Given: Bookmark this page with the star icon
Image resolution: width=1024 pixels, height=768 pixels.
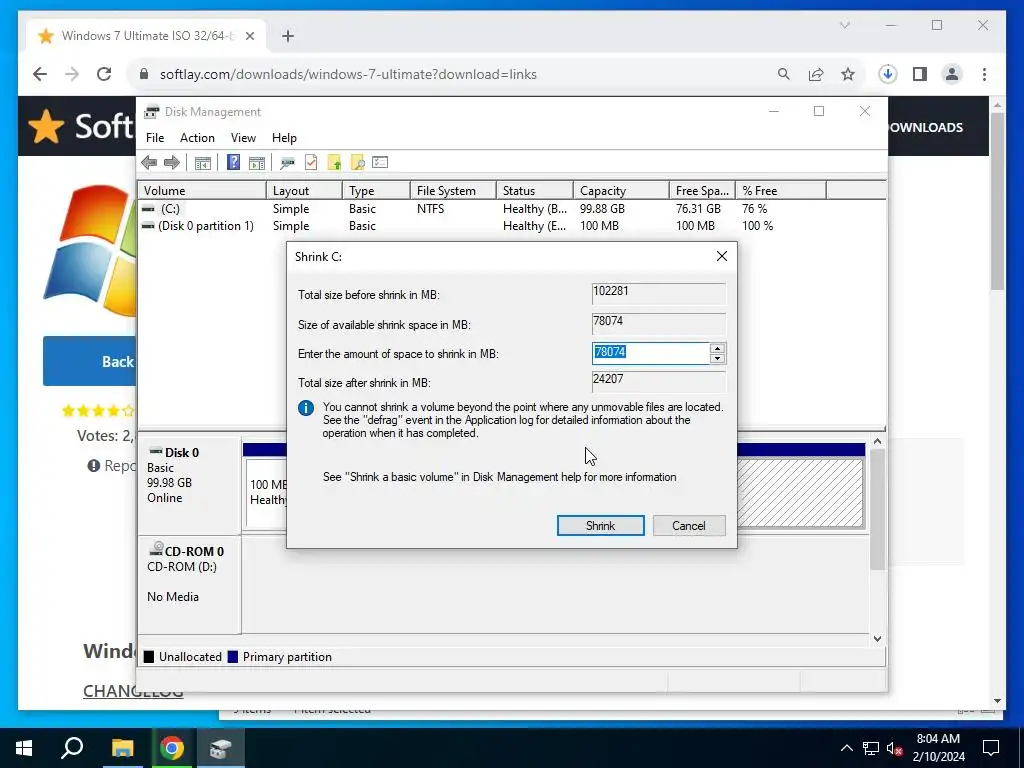Looking at the screenshot, I should (848, 74).
